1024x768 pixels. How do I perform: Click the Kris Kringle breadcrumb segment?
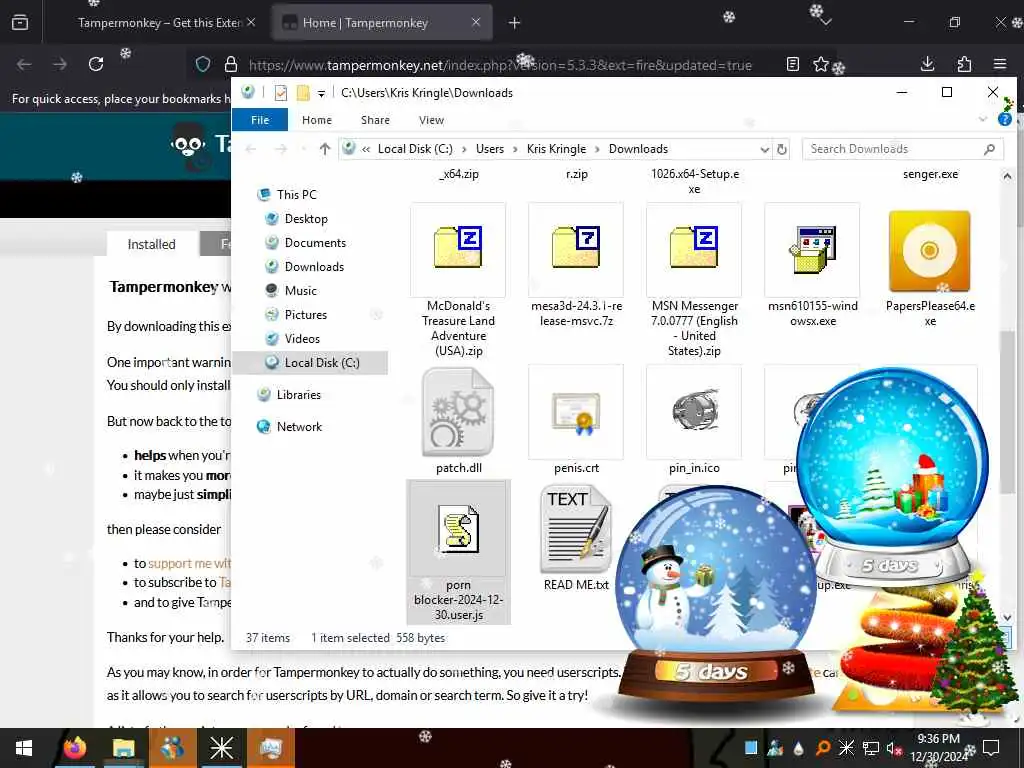(556, 149)
